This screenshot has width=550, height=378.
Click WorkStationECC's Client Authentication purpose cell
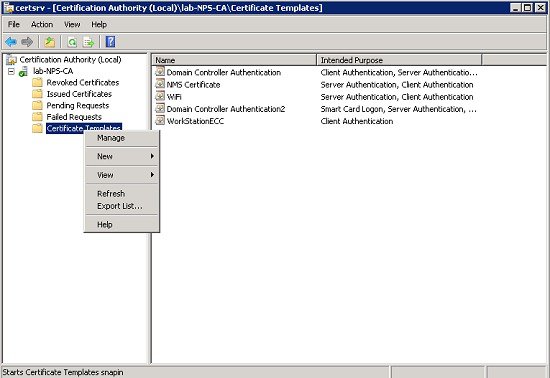coord(357,121)
